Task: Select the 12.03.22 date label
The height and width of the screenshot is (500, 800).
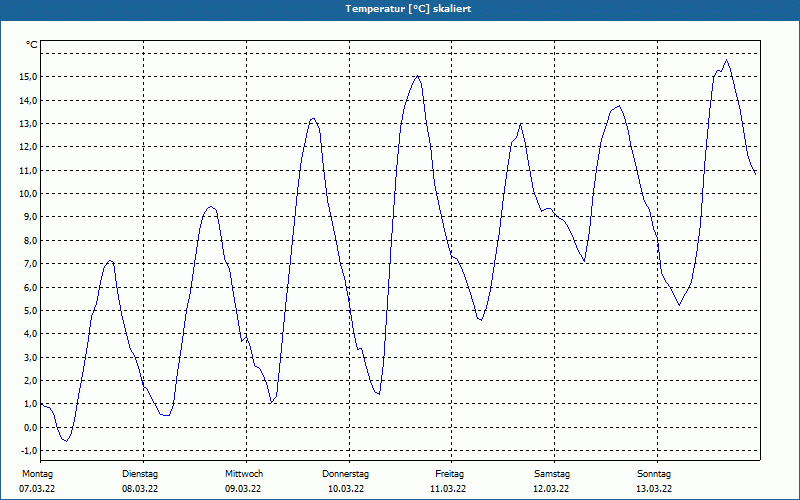Action: tap(551, 489)
